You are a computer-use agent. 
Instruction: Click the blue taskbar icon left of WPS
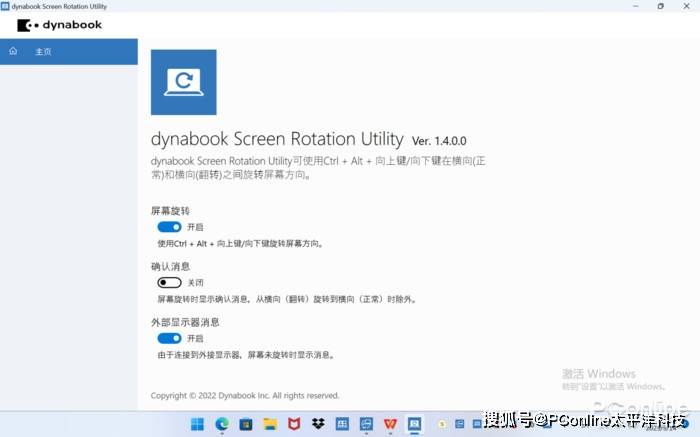pyautogui.click(x=366, y=424)
